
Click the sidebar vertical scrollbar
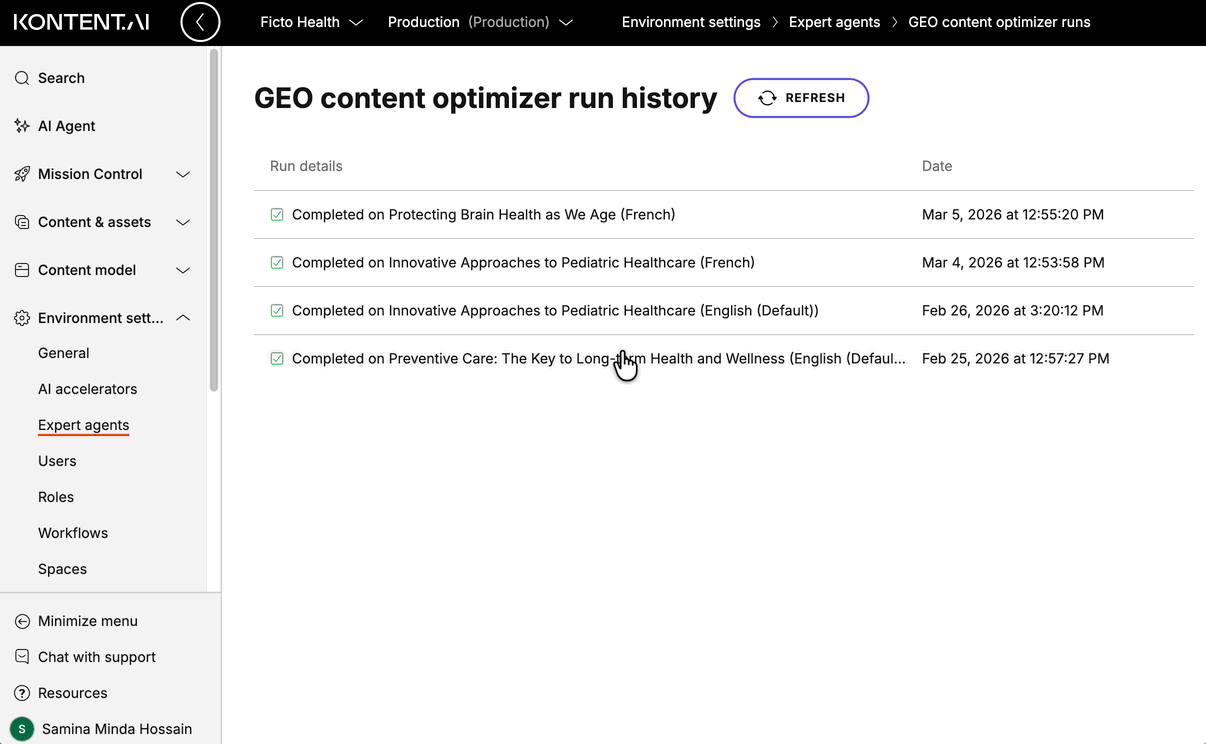pyautogui.click(x=213, y=220)
